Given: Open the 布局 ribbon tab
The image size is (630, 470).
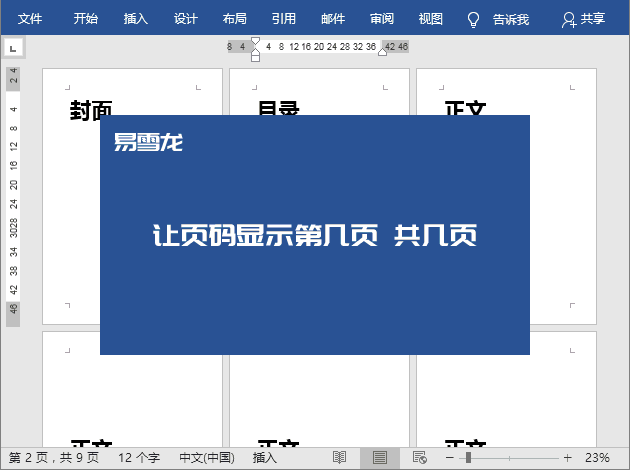Looking at the screenshot, I should pyautogui.click(x=235, y=18).
